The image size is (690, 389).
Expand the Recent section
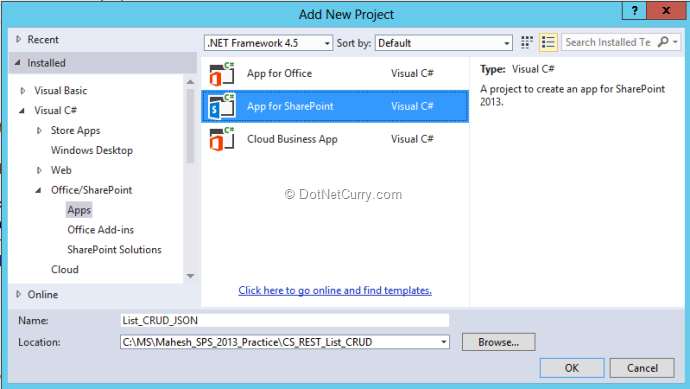[18, 39]
